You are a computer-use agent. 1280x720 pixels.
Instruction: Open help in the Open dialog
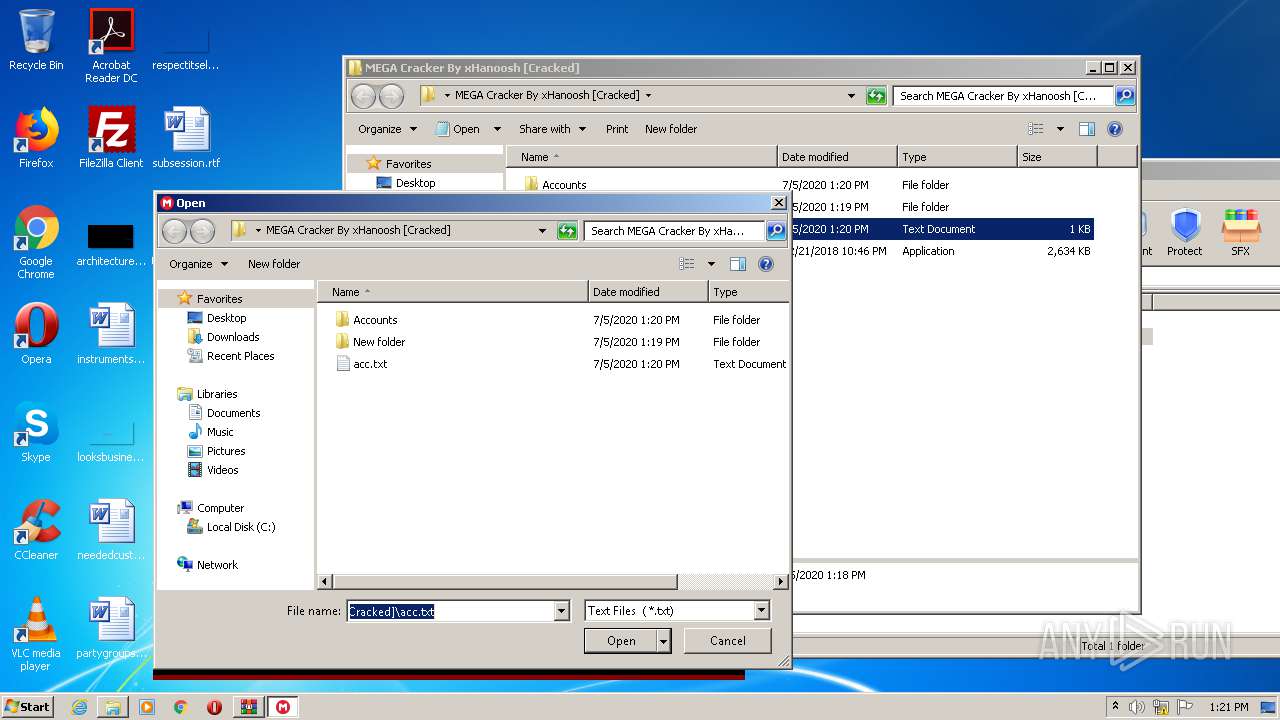[766, 264]
